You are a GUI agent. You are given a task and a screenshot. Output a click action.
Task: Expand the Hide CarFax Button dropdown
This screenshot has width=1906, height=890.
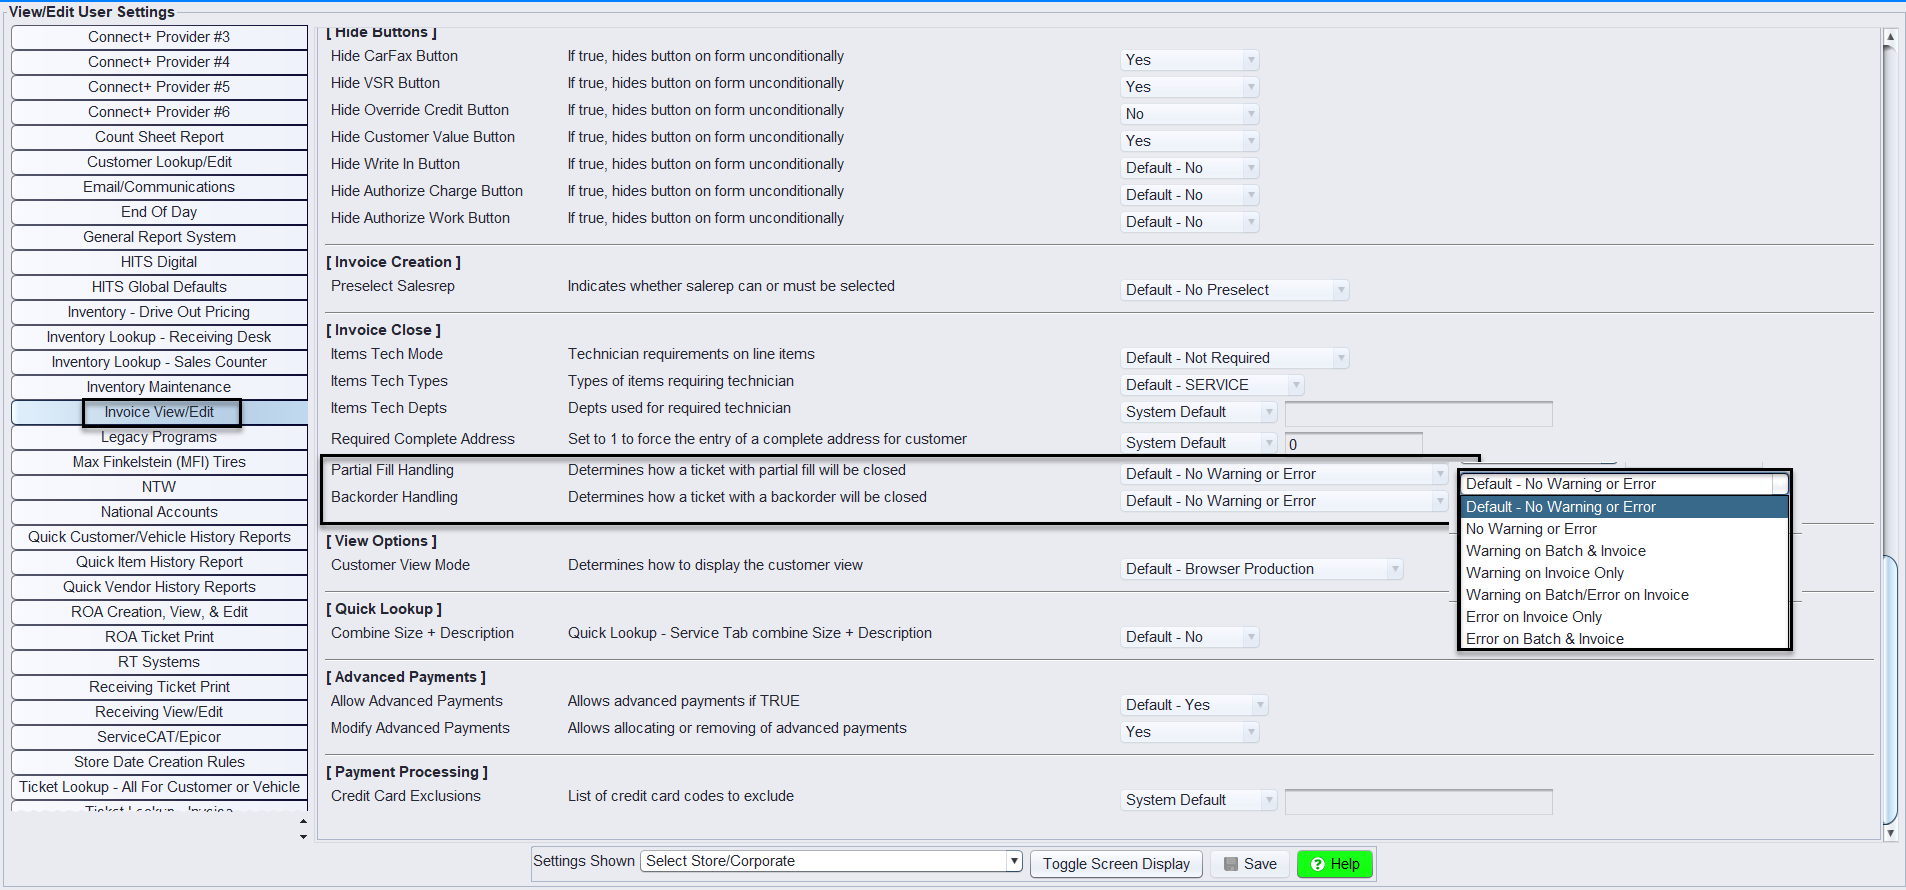point(1189,60)
